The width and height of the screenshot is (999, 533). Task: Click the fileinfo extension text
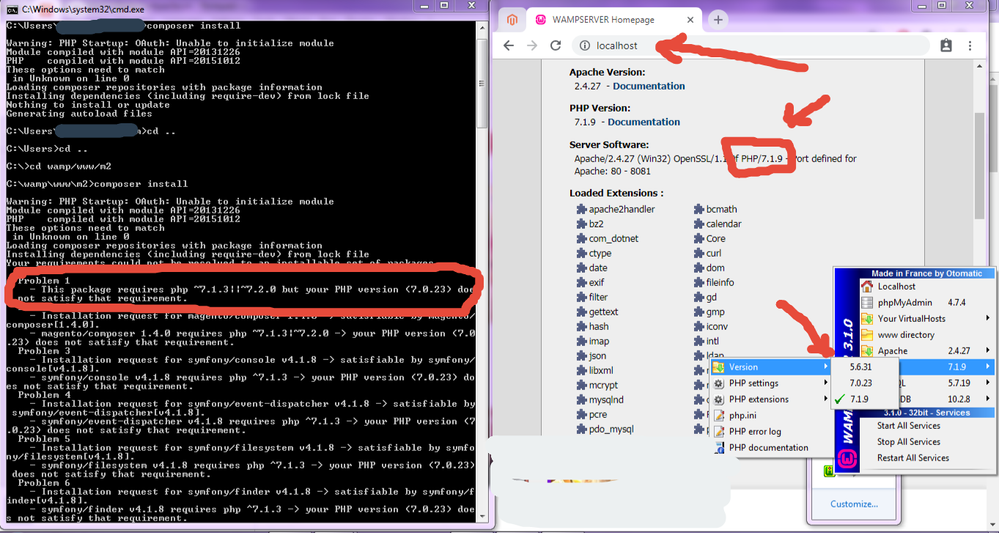coord(720,282)
